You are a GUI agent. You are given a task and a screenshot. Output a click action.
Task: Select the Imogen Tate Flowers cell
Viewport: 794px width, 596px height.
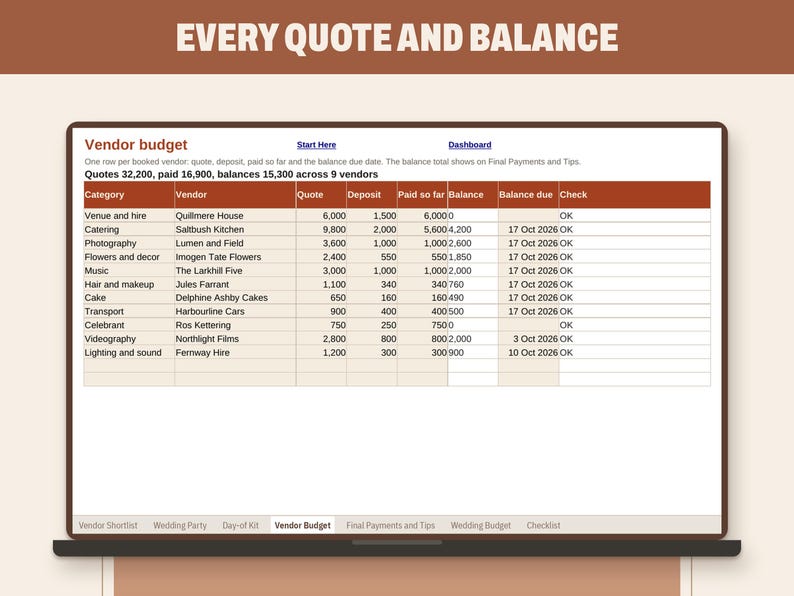click(235, 257)
